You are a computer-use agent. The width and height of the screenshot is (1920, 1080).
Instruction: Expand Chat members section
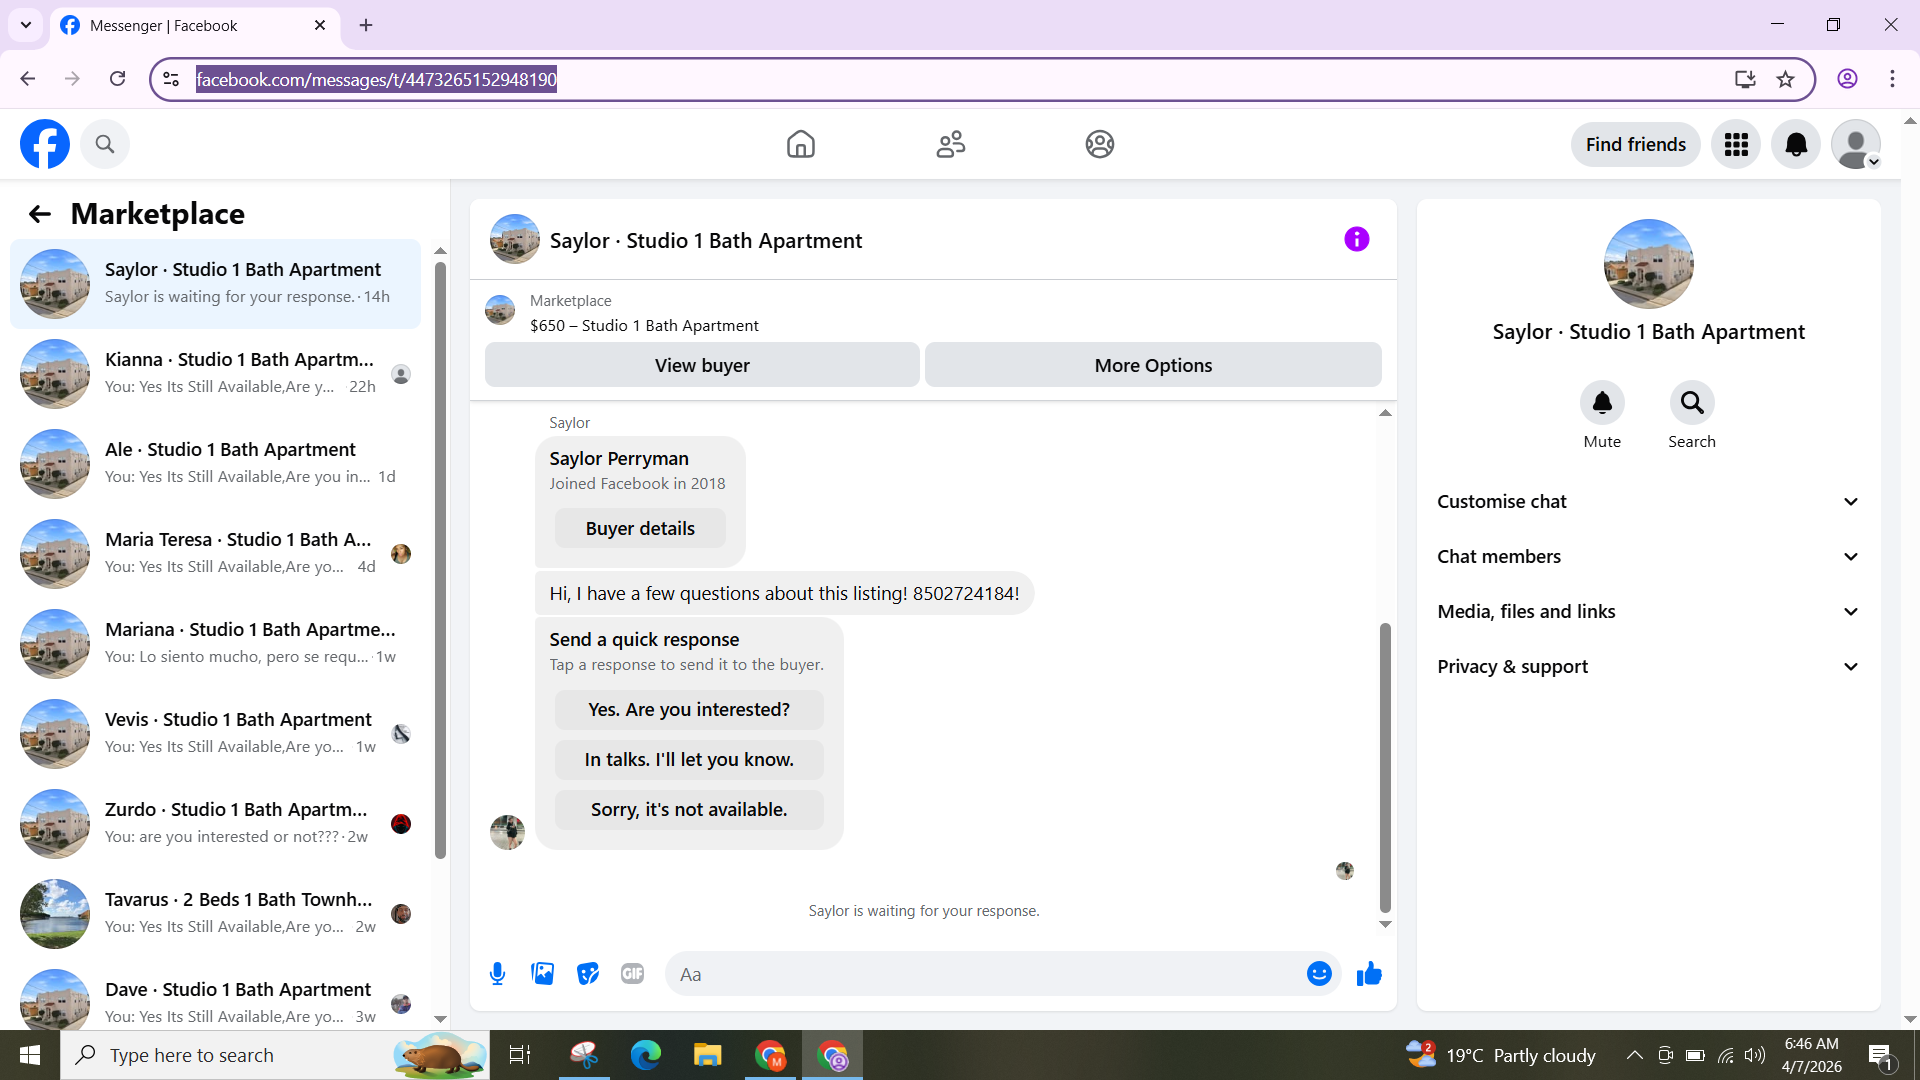(1649, 556)
